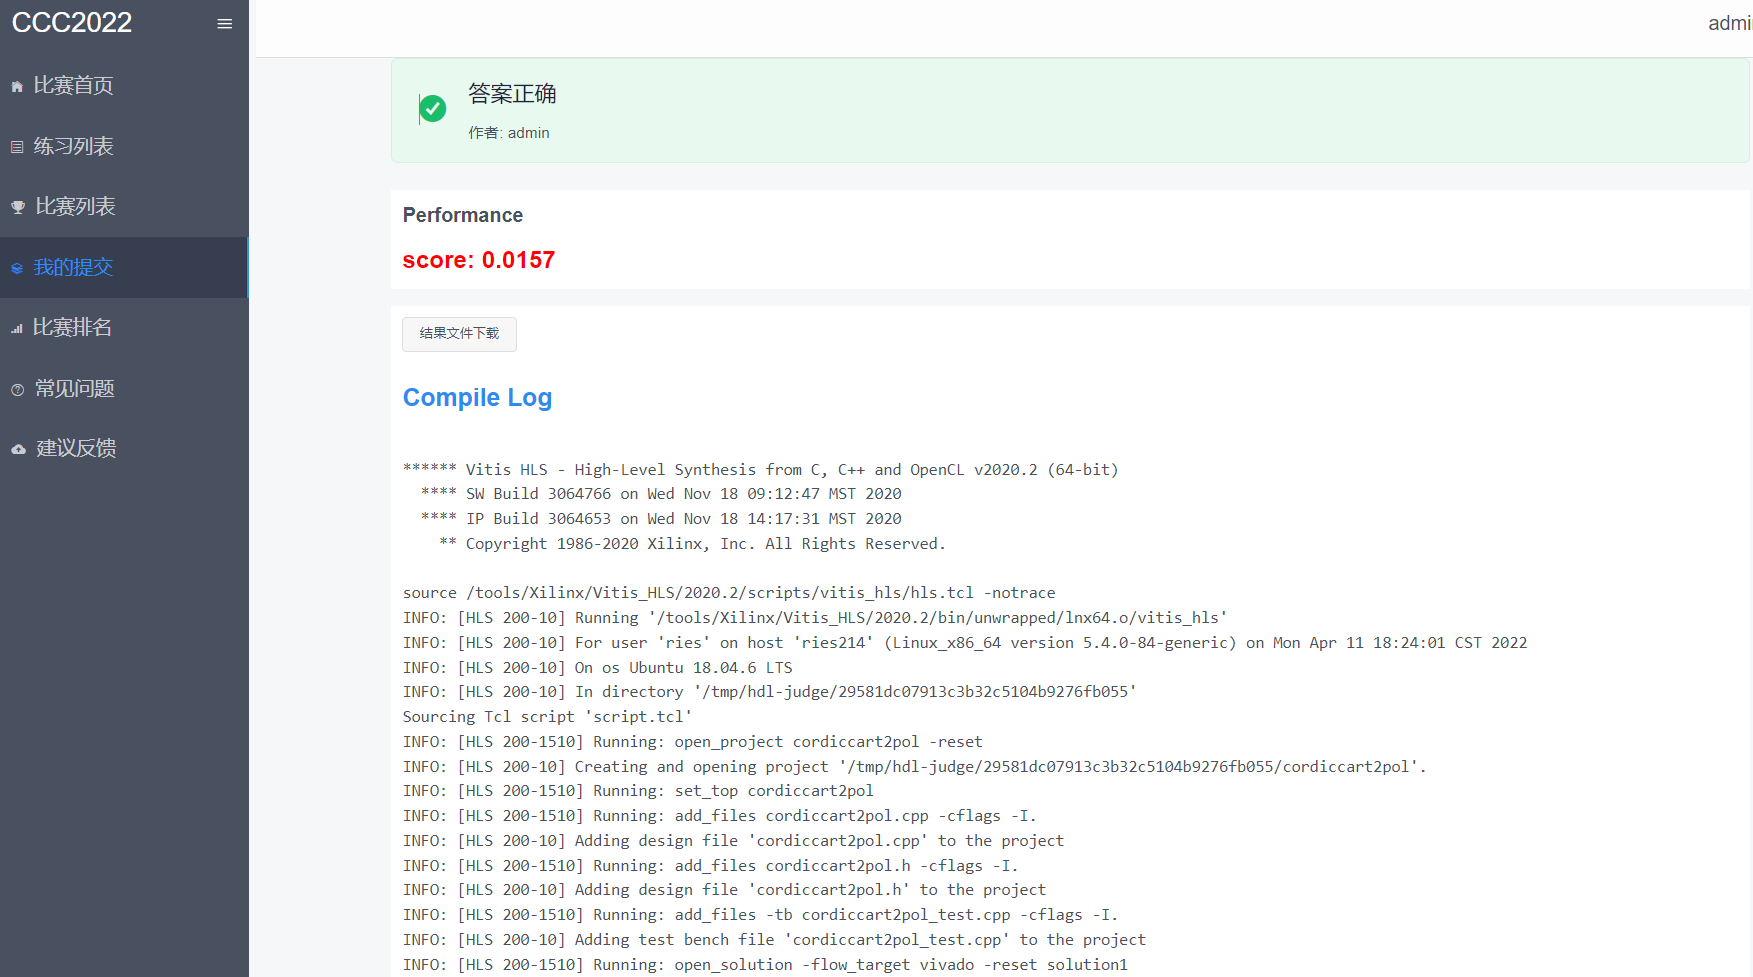The width and height of the screenshot is (1753, 977).
Task: Click the trophy icon beside 比赛列表
Action: [18, 207]
